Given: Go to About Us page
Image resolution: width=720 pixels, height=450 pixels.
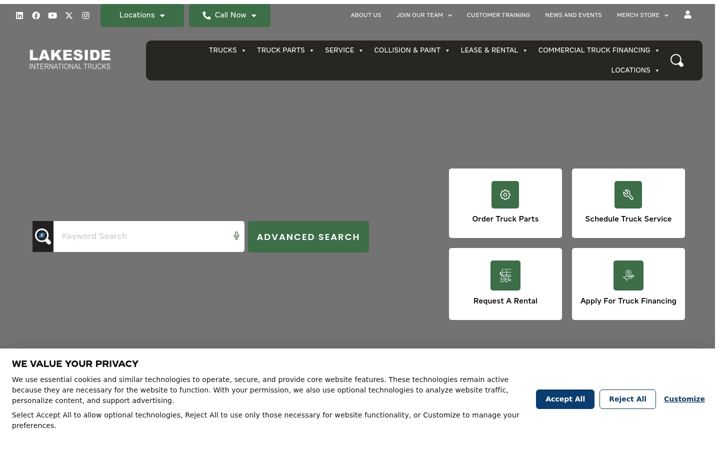Looking at the screenshot, I should (x=366, y=15).
